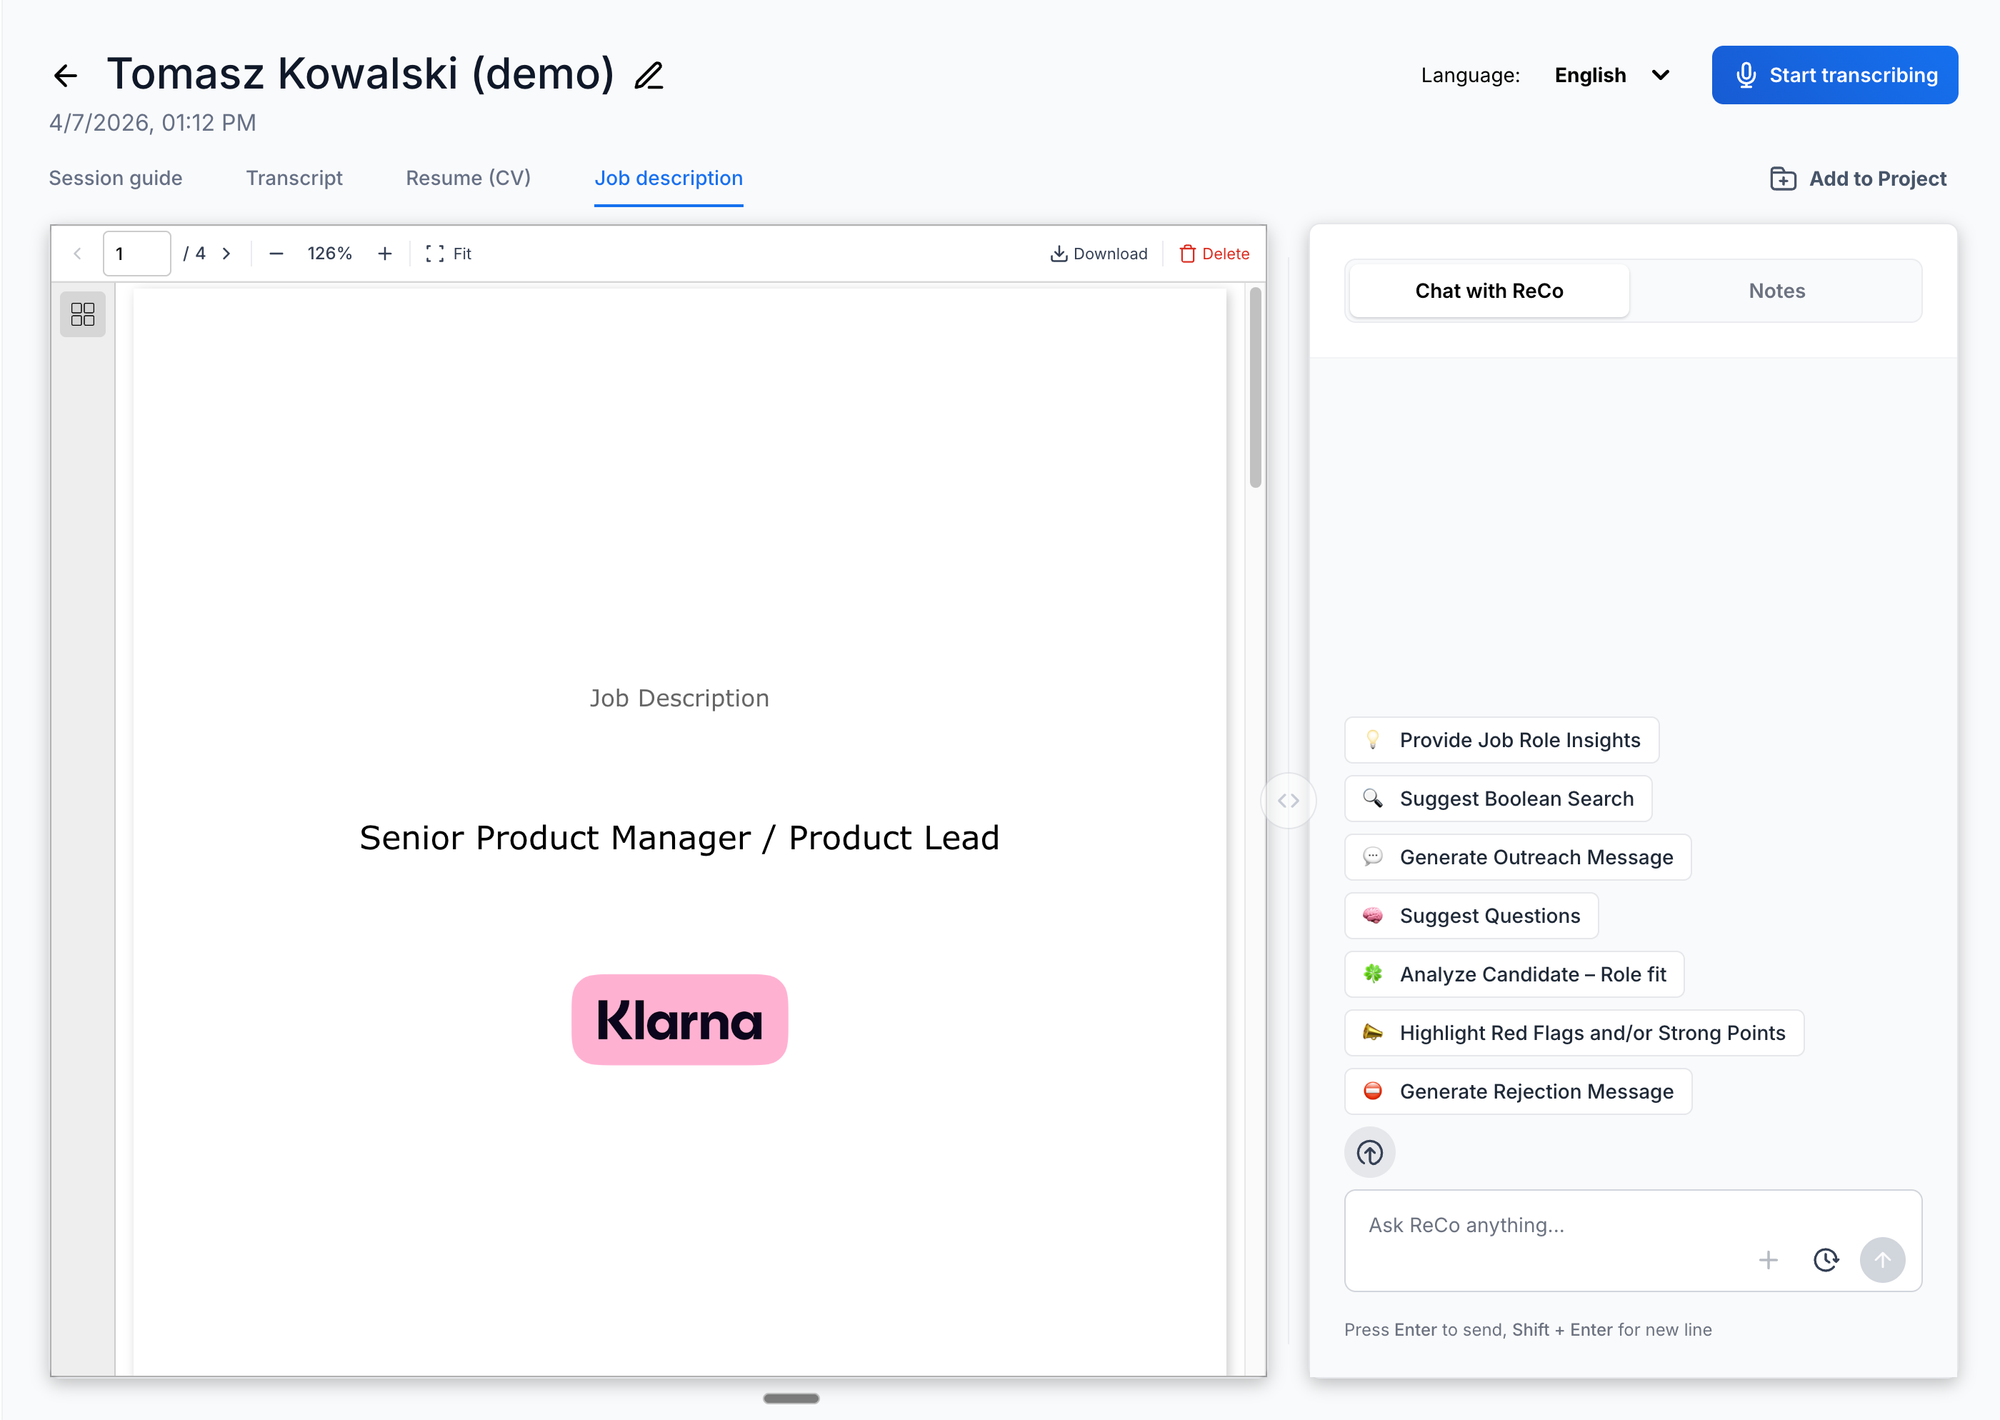This screenshot has width=2000, height=1420.
Task: Choose Provide Job Role Insights suggestion
Action: 1502,740
